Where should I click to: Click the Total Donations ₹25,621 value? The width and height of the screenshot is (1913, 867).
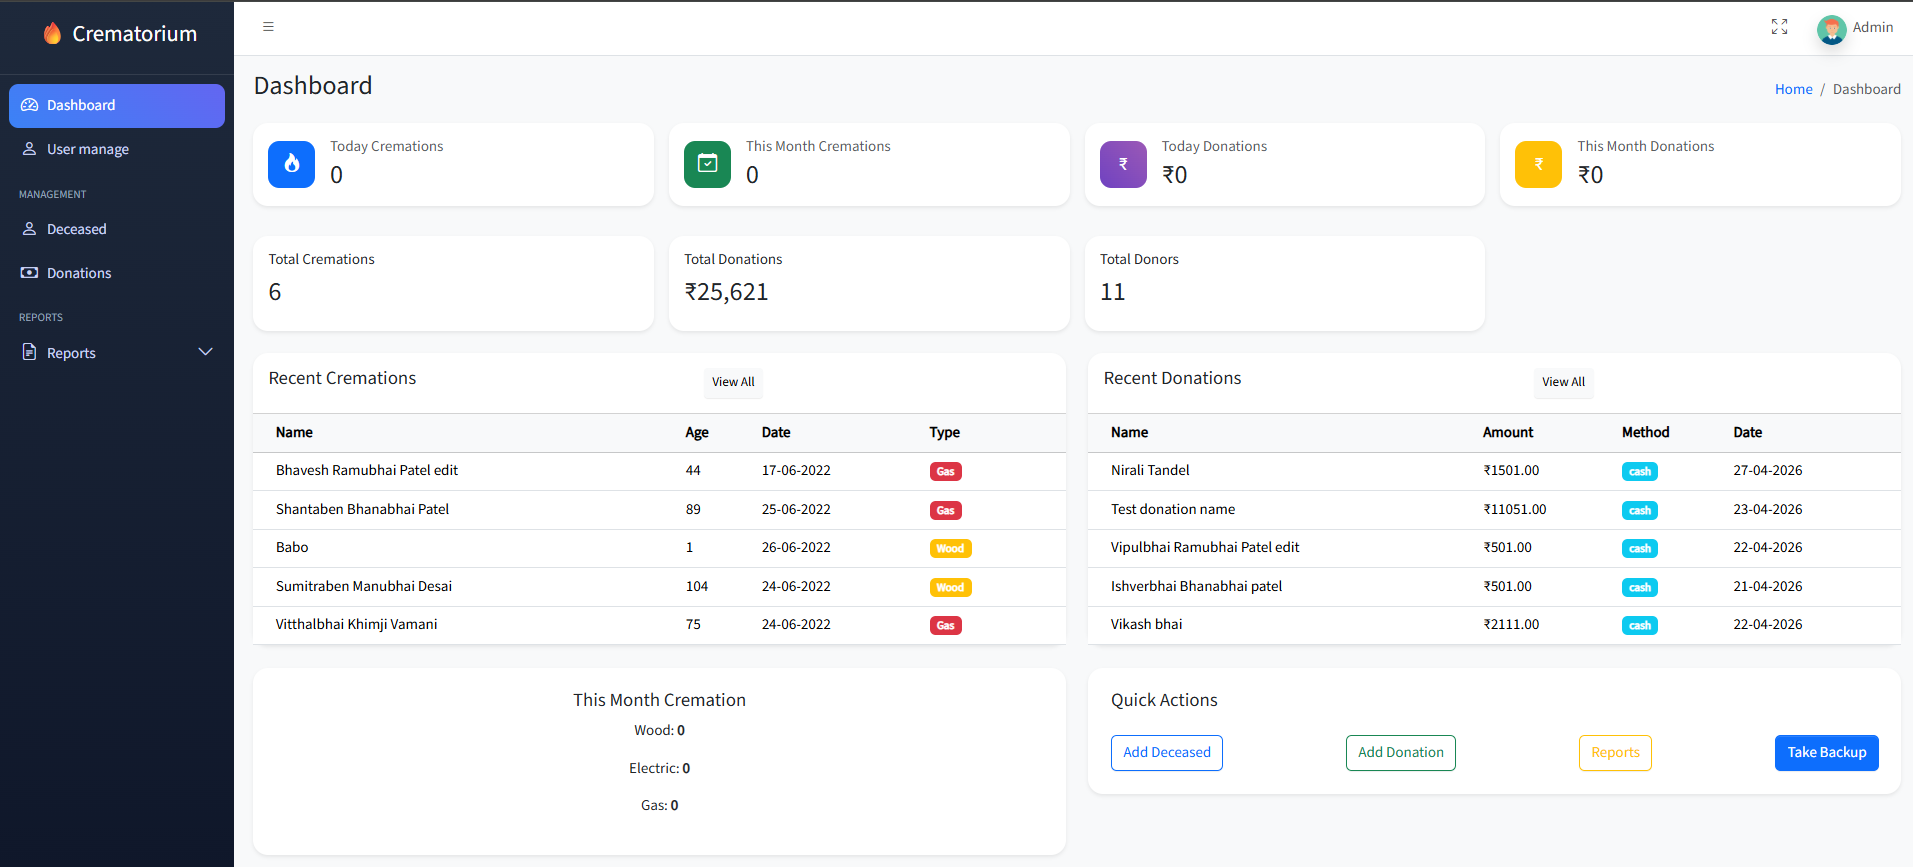(x=726, y=292)
